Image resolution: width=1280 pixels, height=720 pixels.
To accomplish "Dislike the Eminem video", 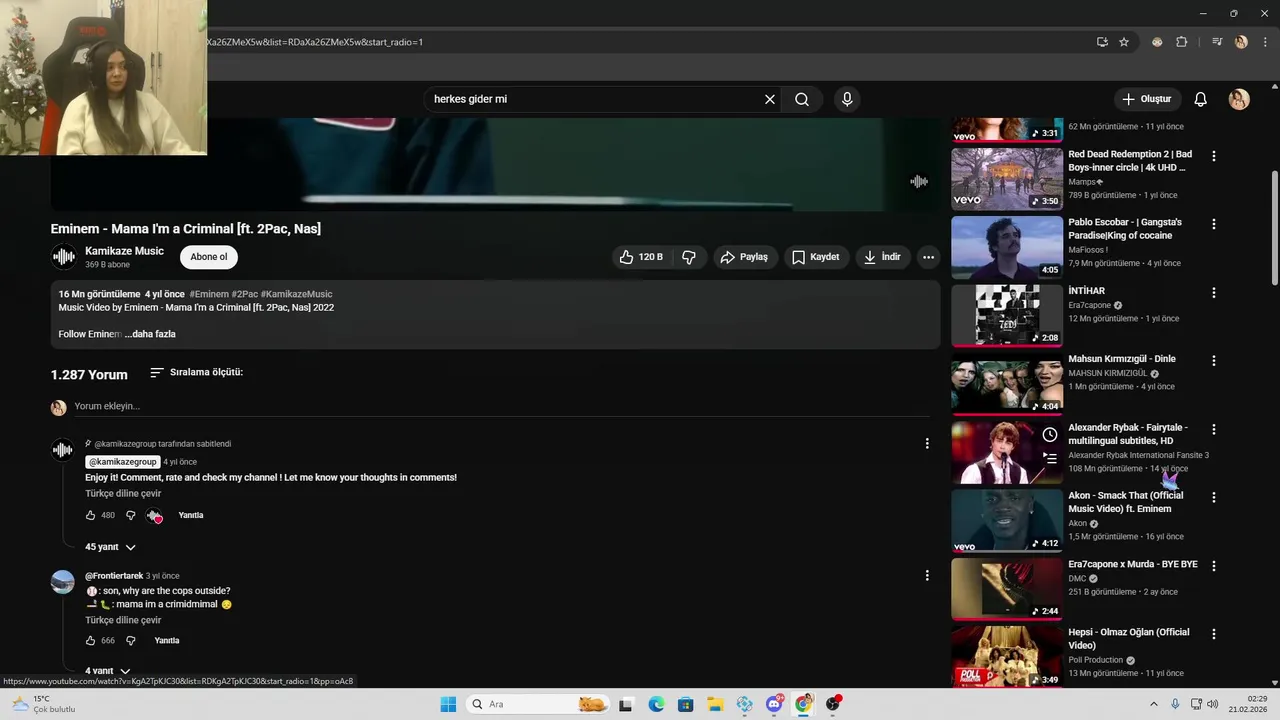I will click(689, 257).
